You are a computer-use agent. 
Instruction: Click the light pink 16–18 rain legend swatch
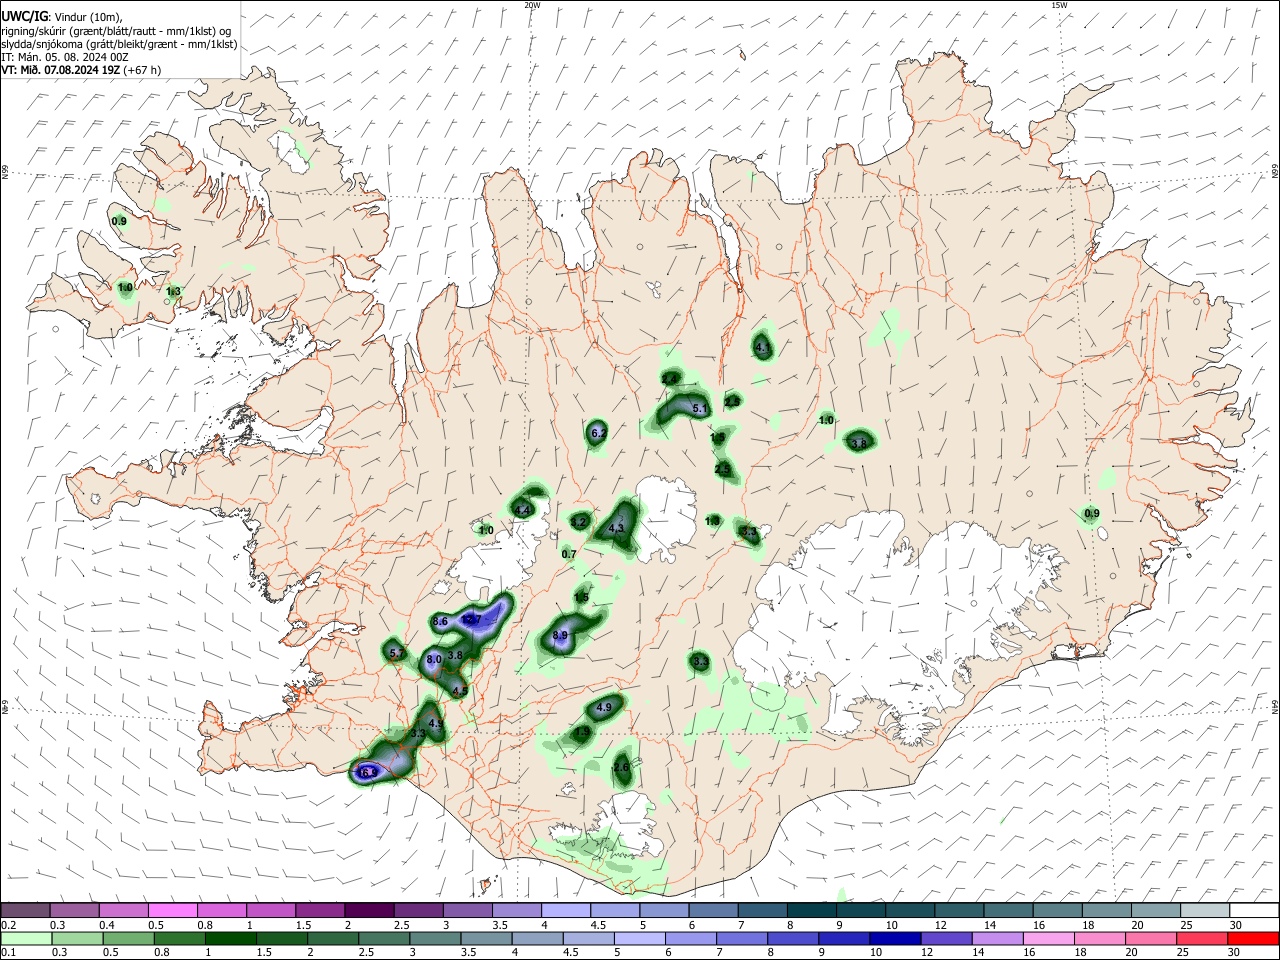[1048, 938]
